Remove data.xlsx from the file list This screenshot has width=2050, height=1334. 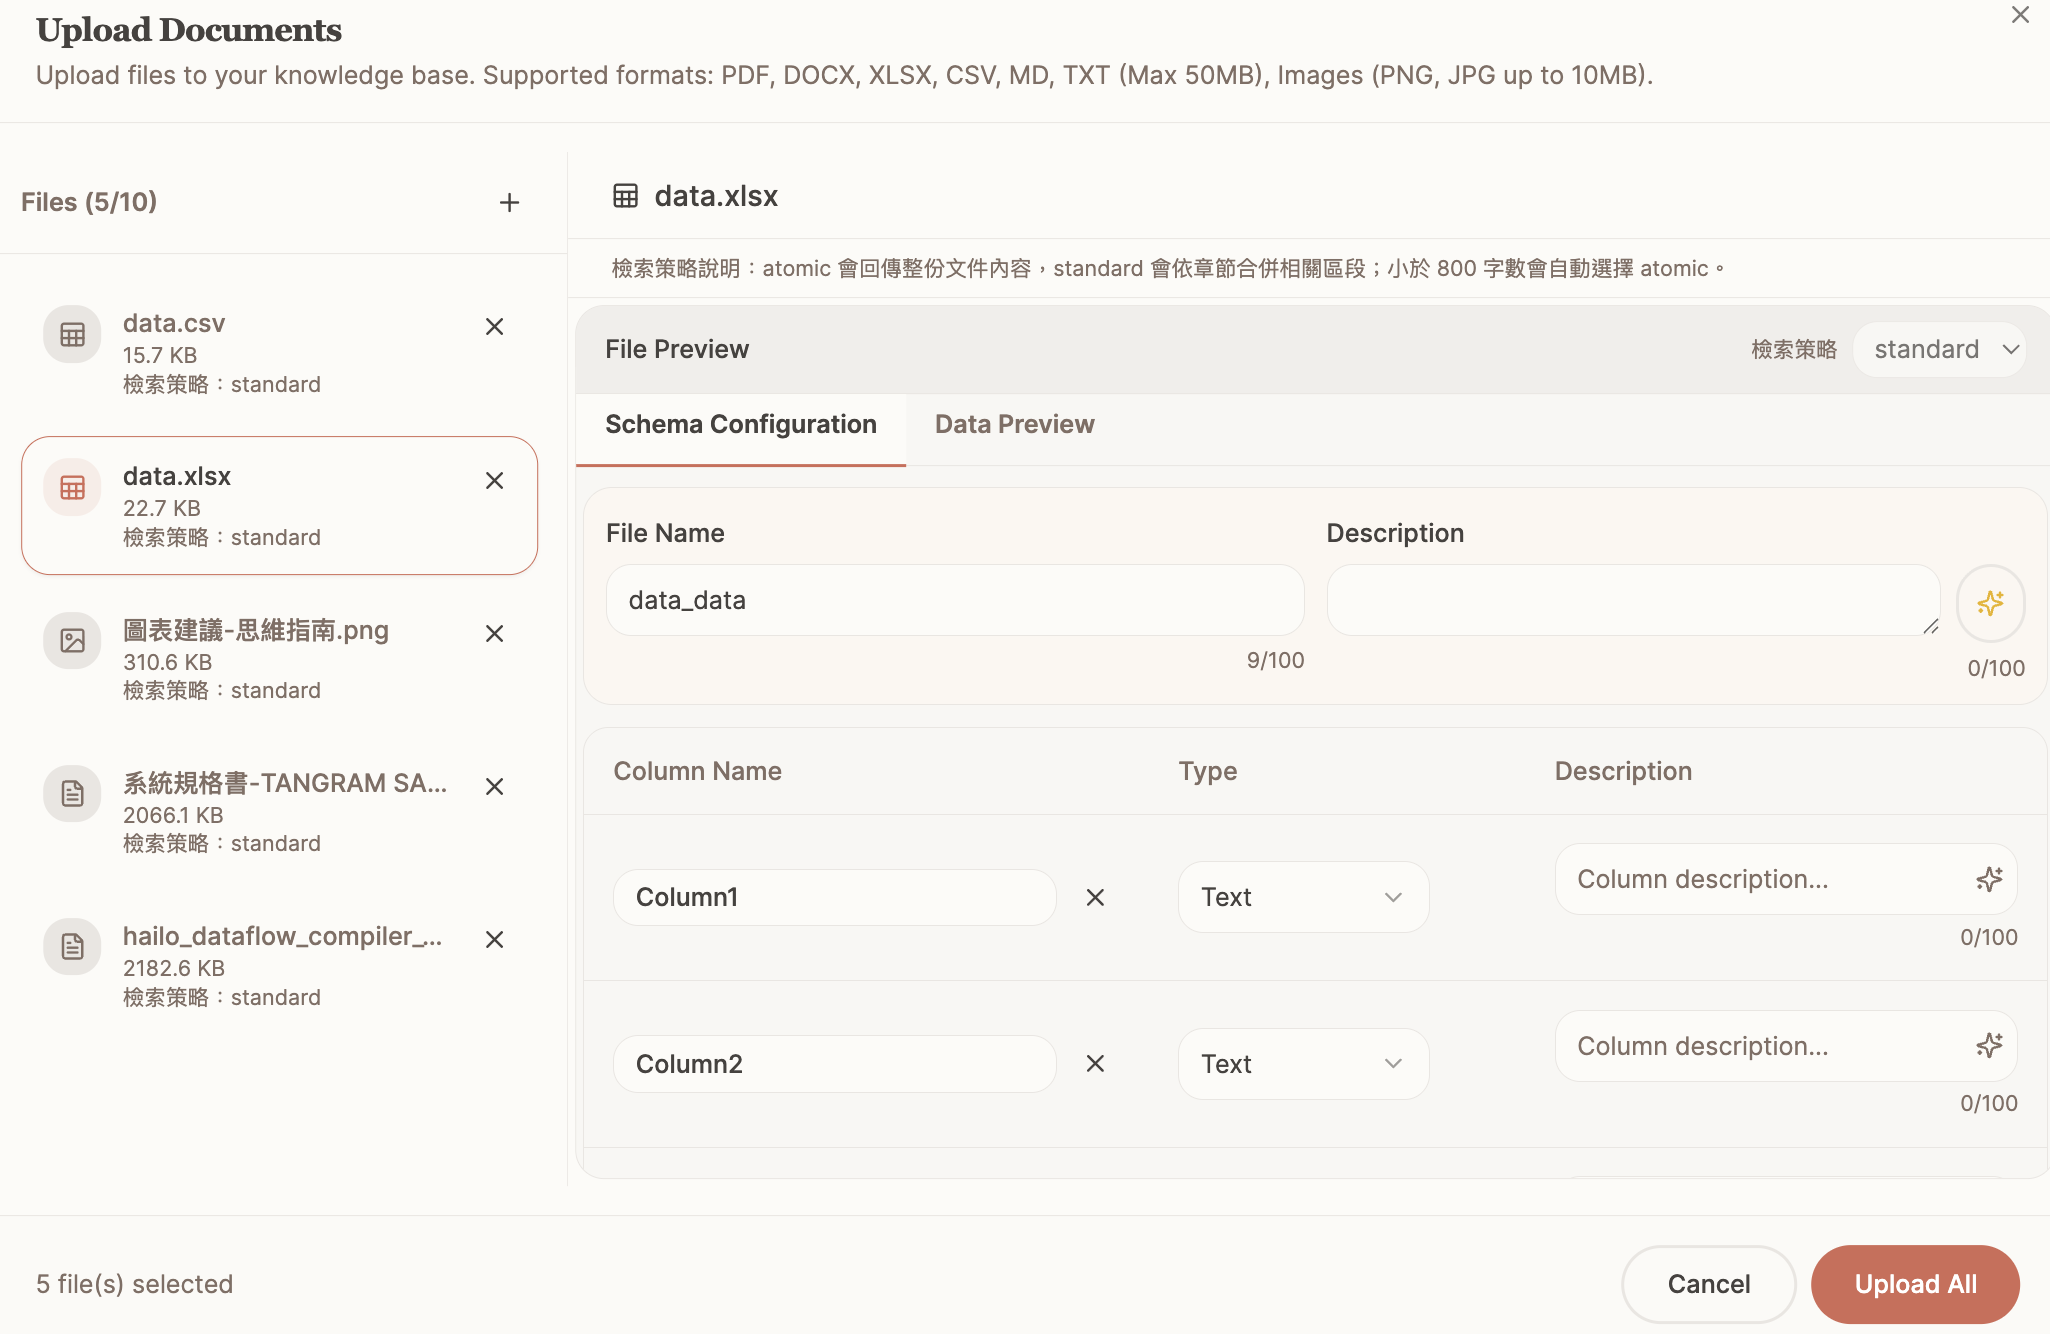(x=494, y=481)
